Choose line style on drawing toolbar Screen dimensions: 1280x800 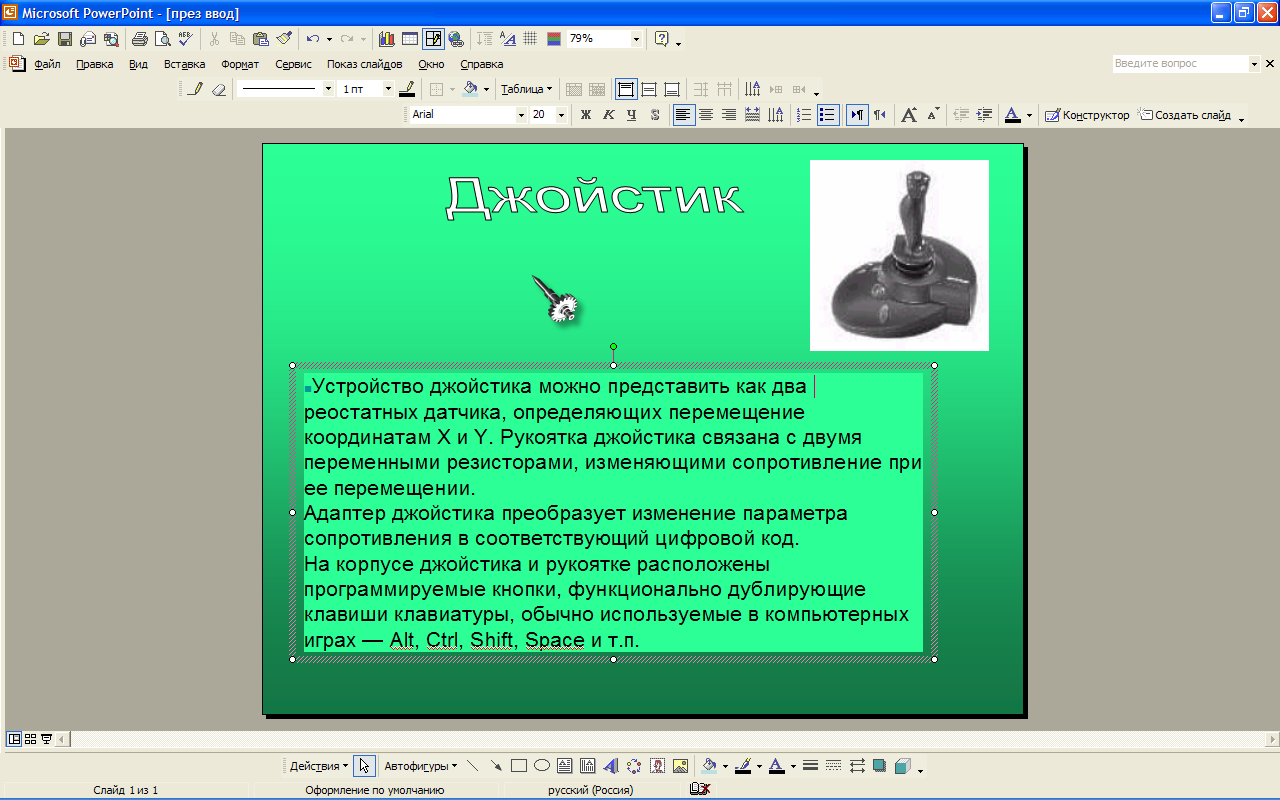810,766
